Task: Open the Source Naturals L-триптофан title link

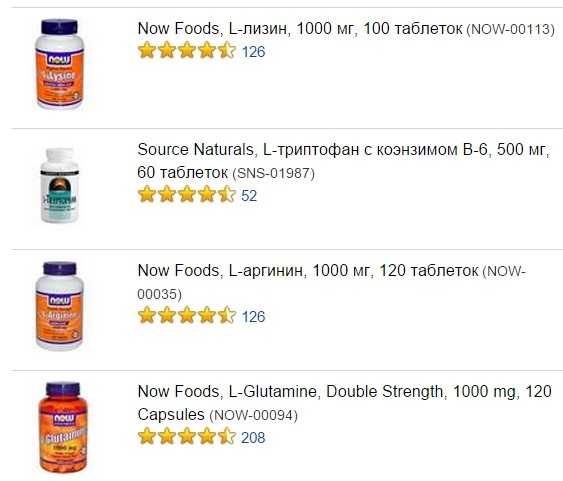Action: pyautogui.click(x=343, y=161)
